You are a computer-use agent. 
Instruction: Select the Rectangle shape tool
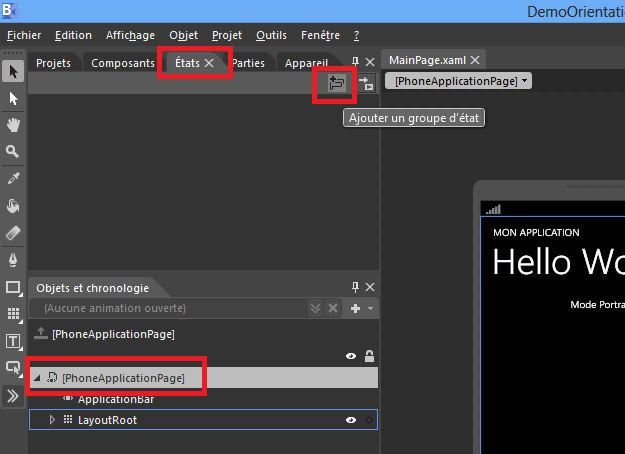(14, 287)
